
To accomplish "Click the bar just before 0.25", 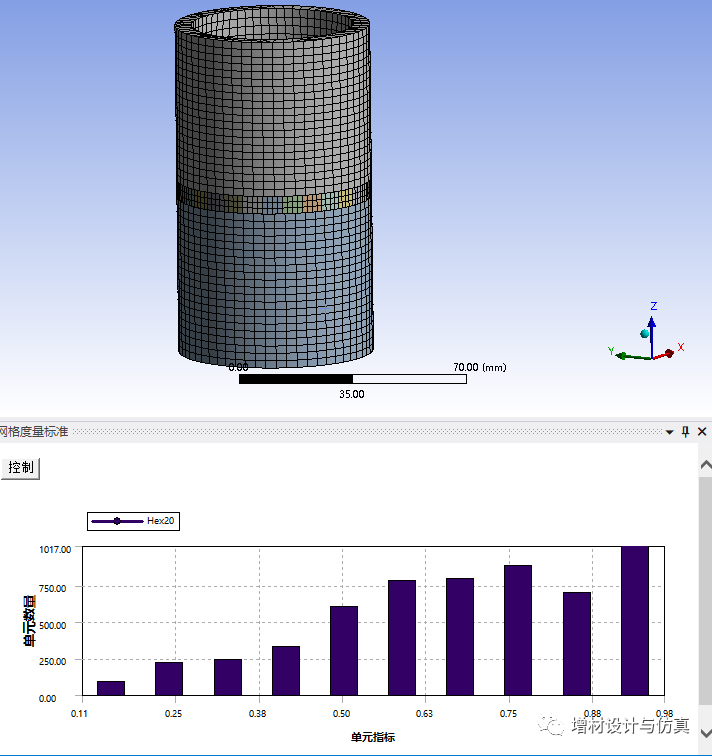I will click(x=169, y=678).
